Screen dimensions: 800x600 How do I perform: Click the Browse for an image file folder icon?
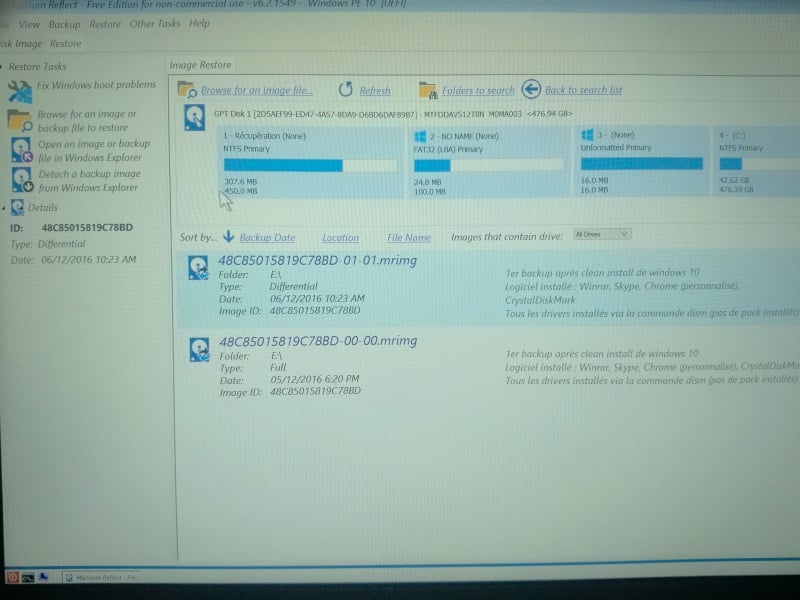pos(187,89)
